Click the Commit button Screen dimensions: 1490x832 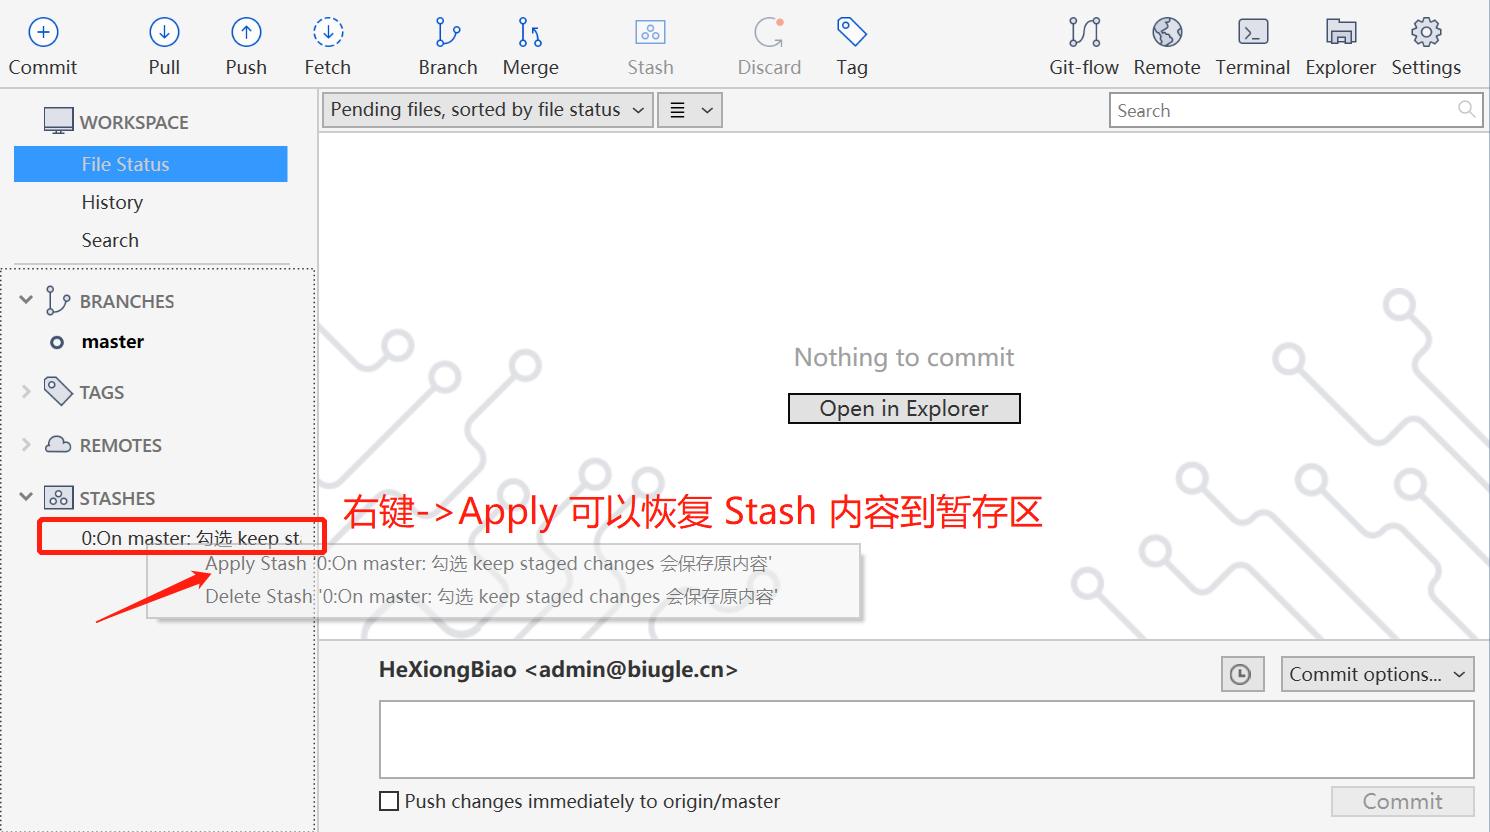tap(1401, 801)
